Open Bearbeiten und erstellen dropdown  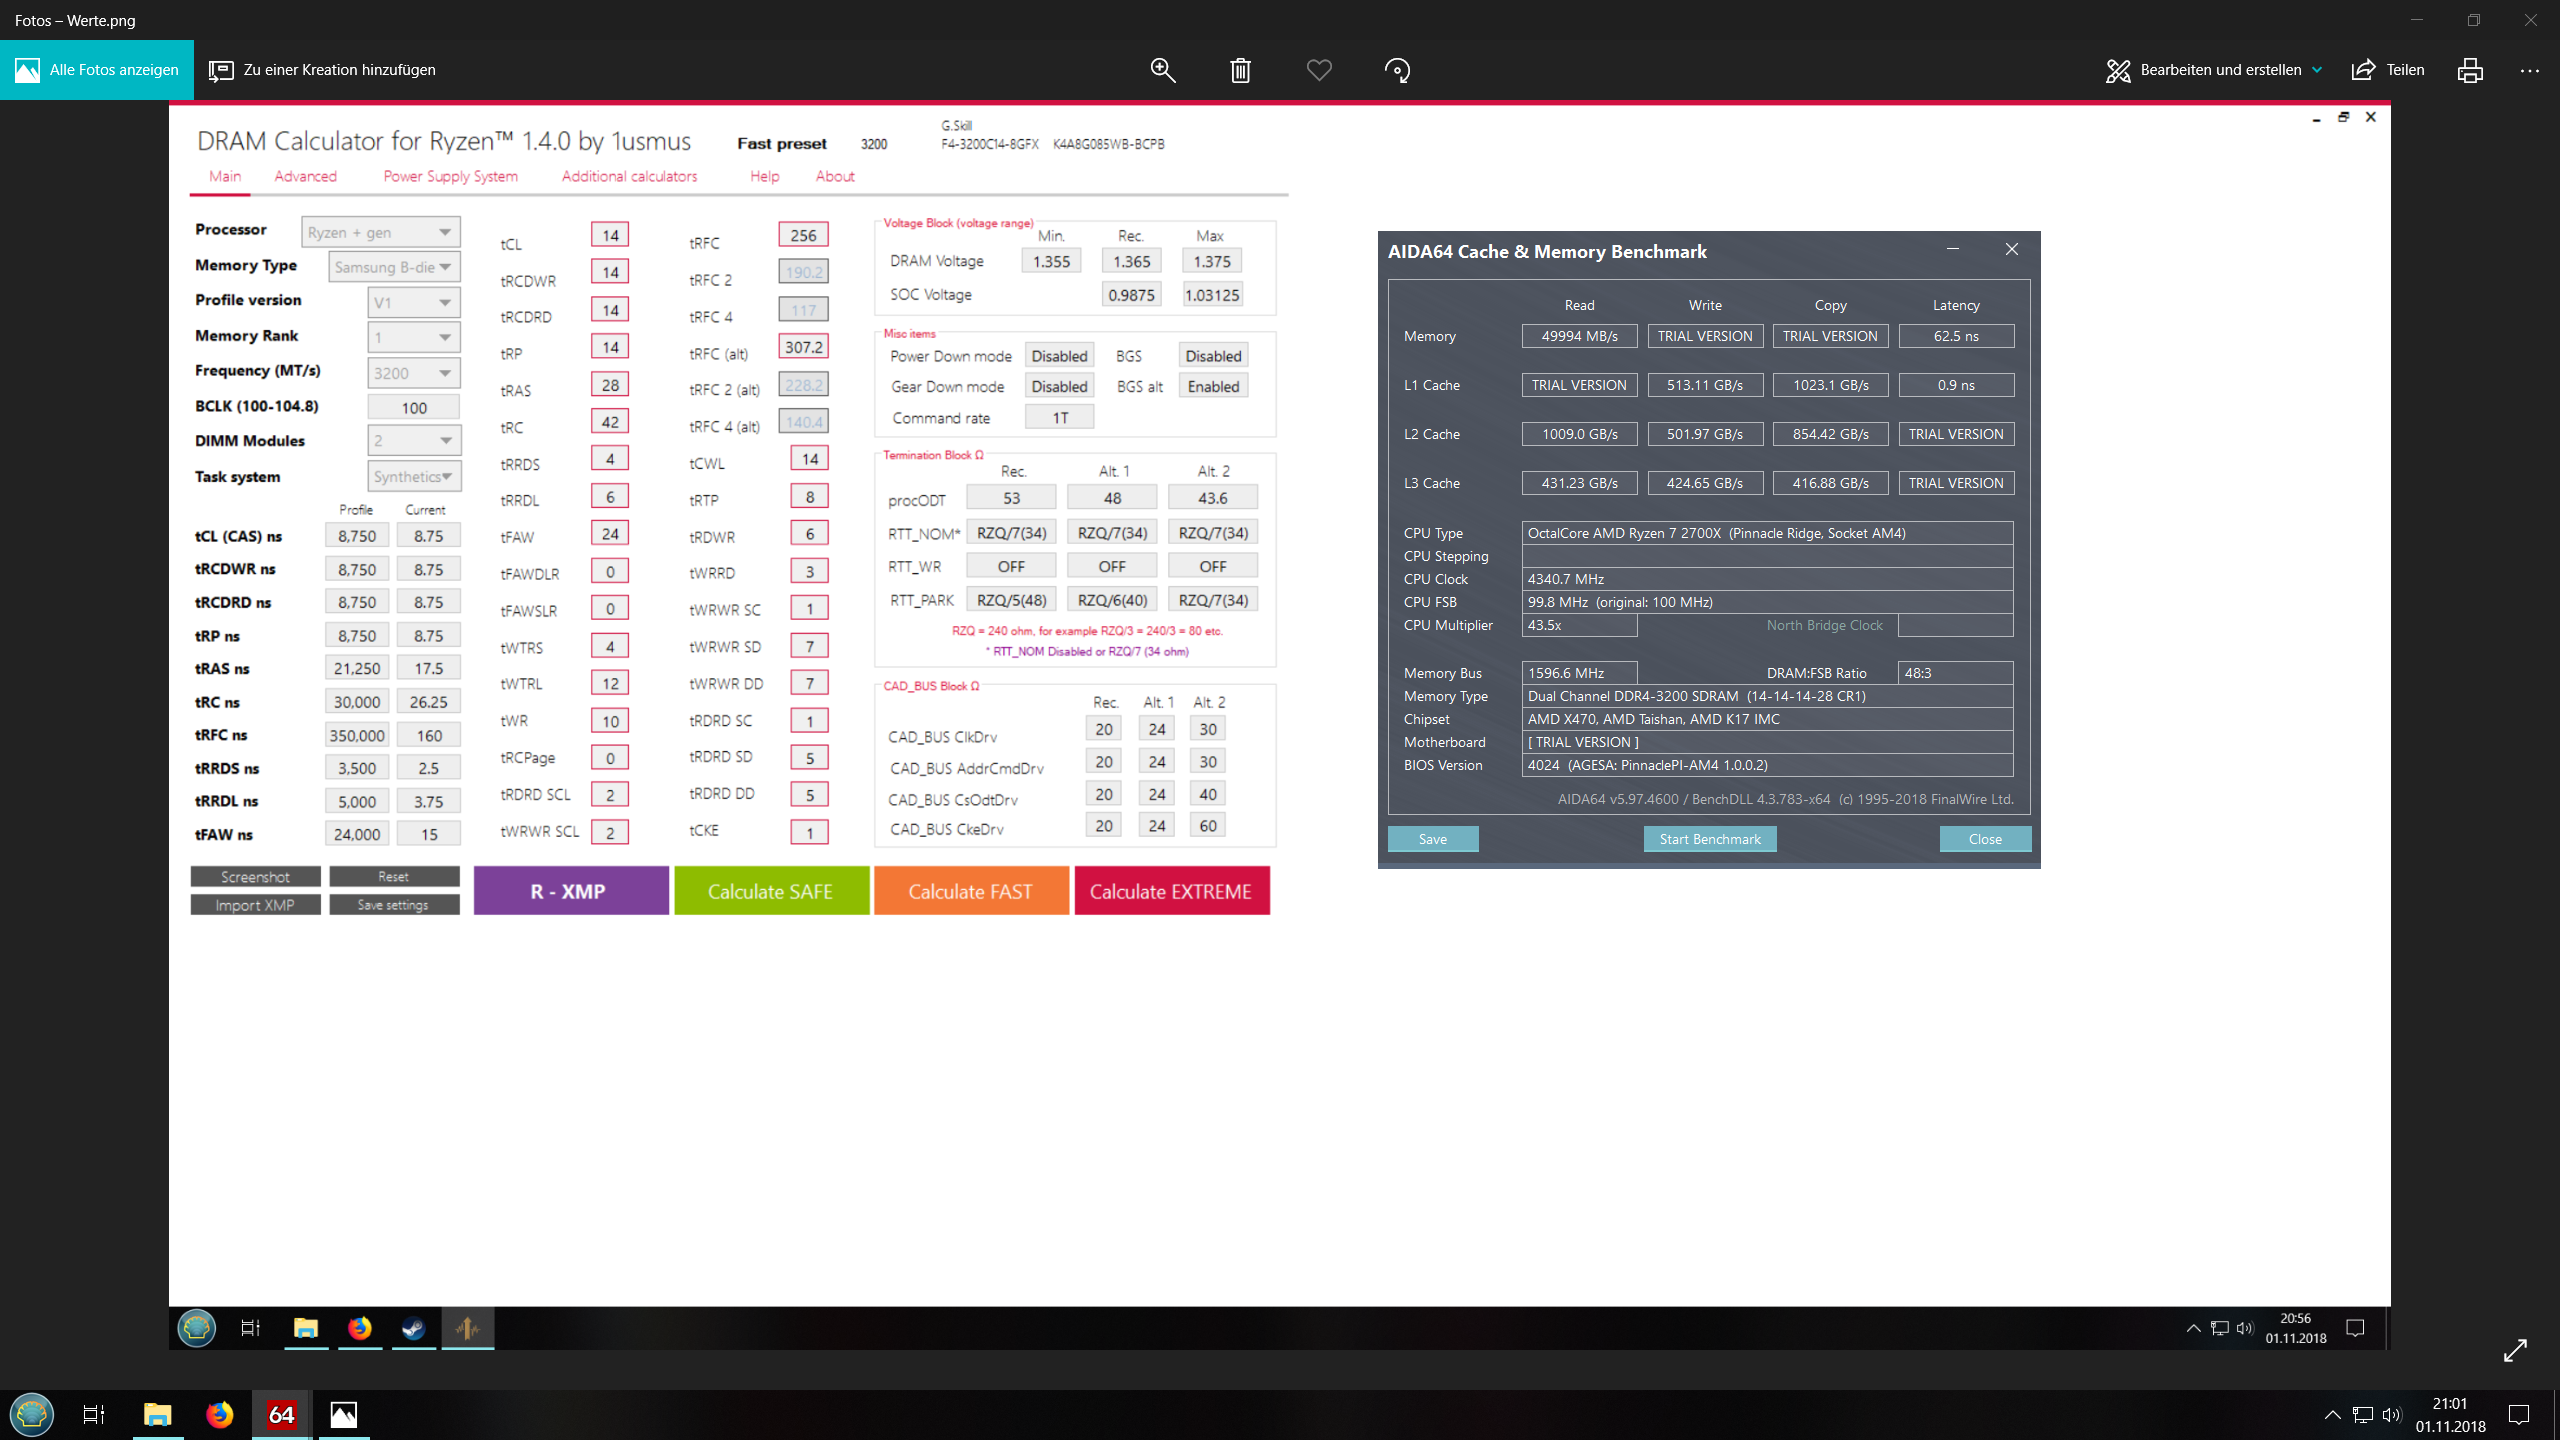2213,70
